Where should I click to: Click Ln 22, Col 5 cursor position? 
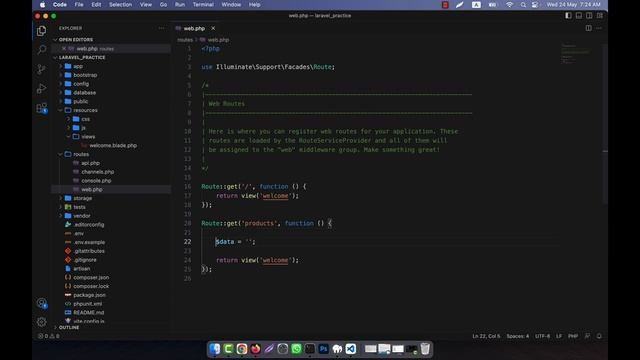click(486, 336)
